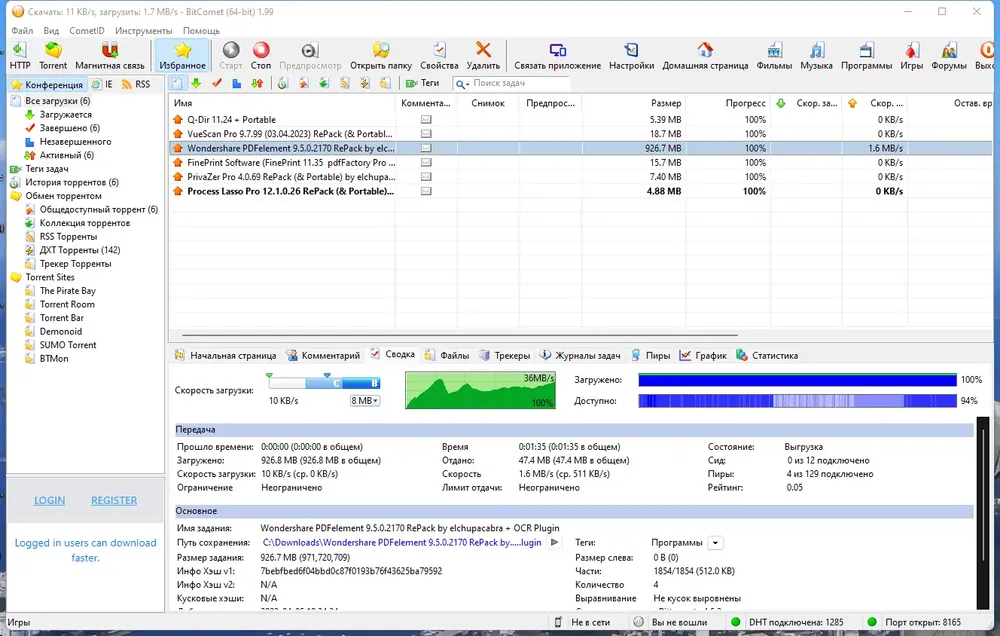Open the Пиры details tab

pos(651,355)
